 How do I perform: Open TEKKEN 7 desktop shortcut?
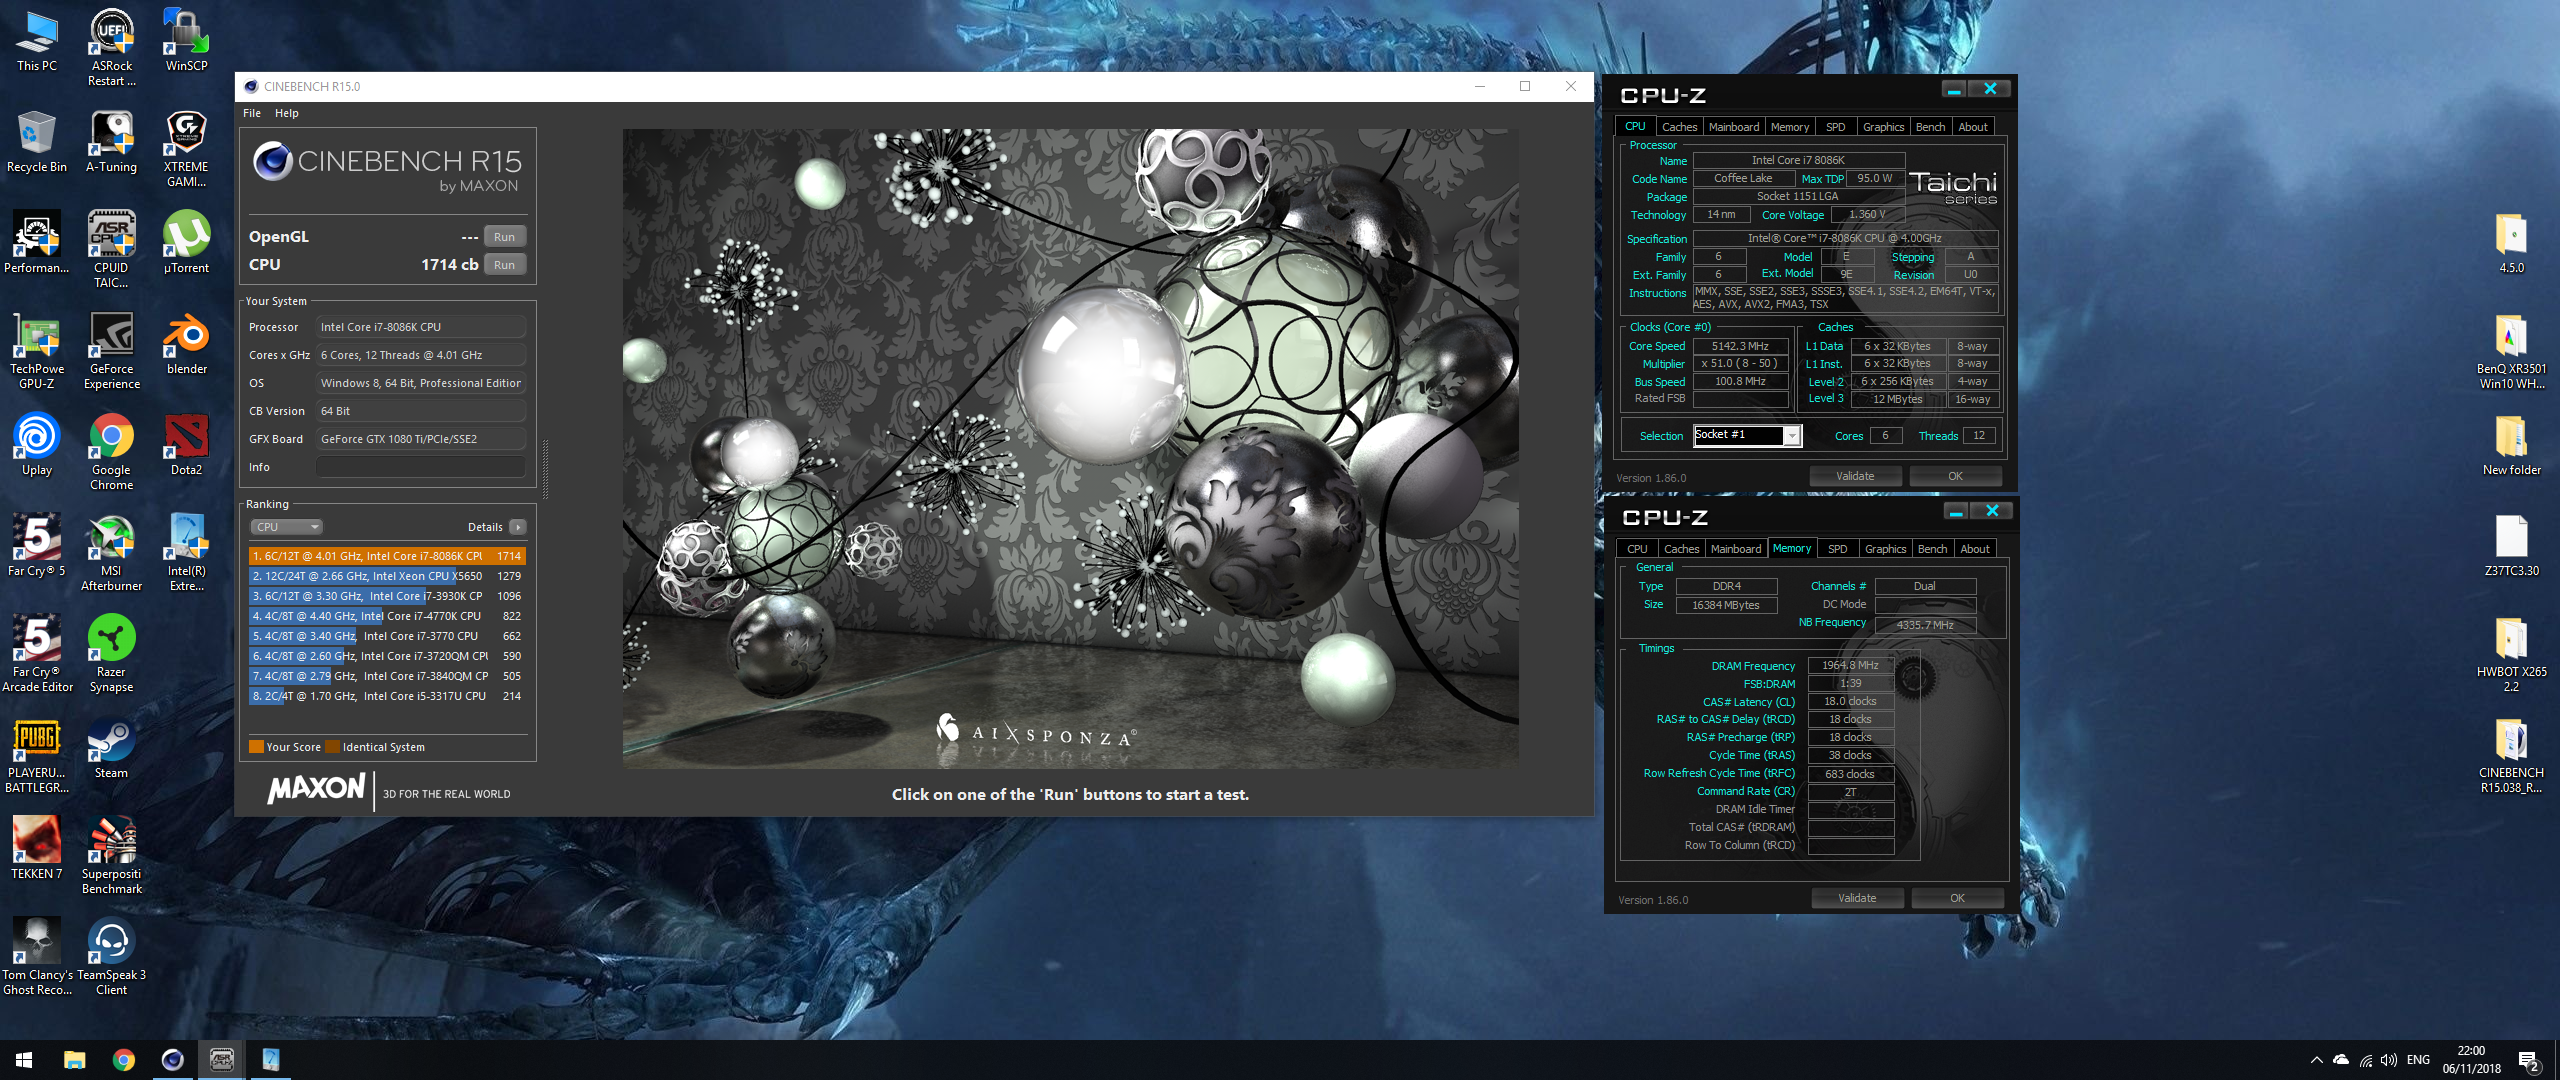pyautogui.click(x=37, y=849)
